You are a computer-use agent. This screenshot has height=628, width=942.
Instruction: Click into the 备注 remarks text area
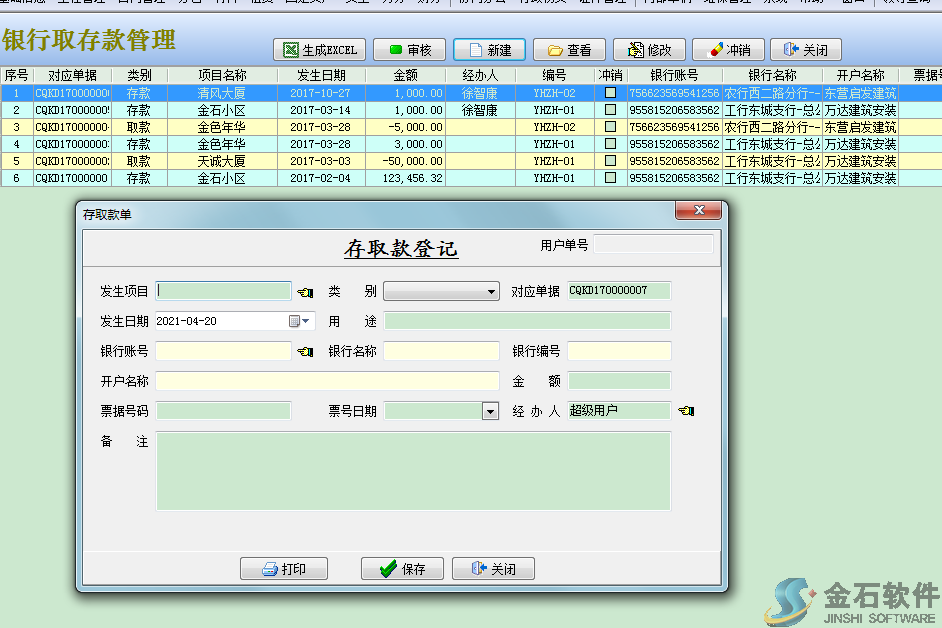tap(413, 470)
